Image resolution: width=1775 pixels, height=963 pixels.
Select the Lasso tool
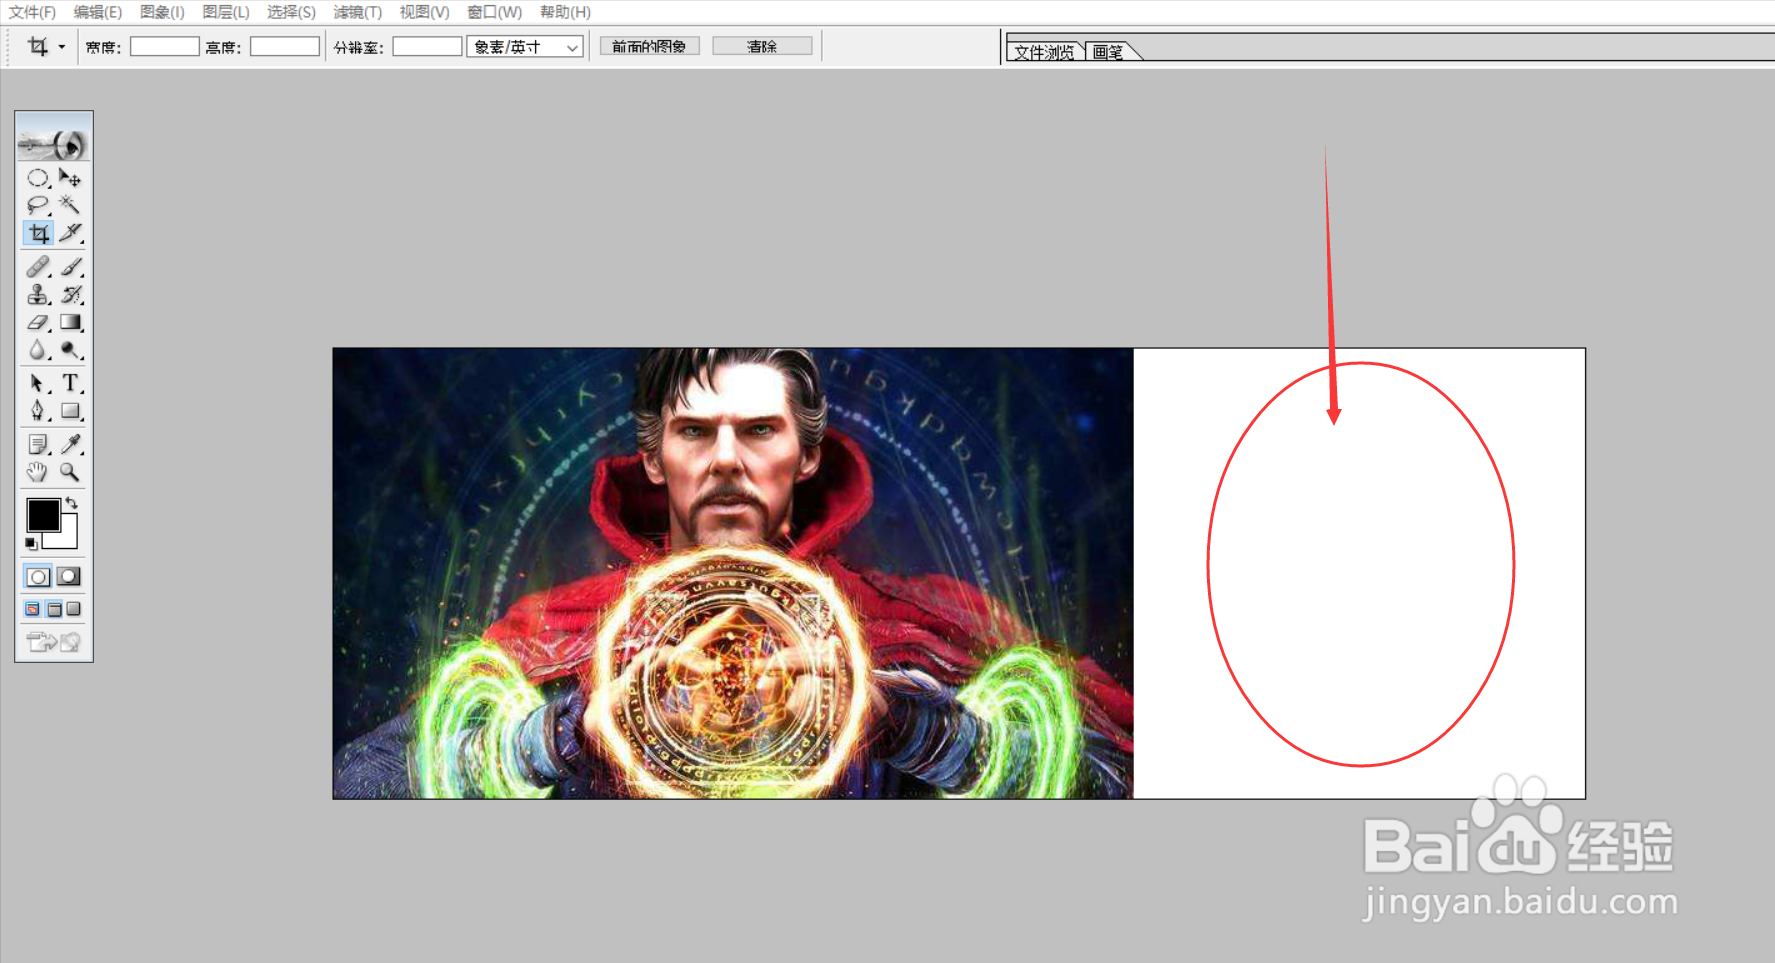(x=38, y=205)
